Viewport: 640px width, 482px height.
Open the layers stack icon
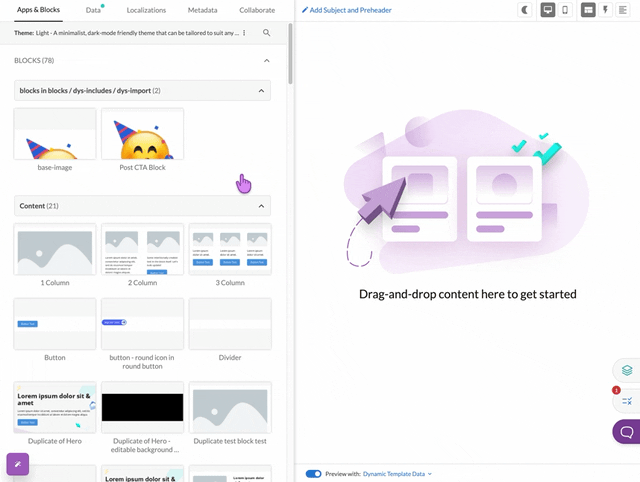click(x=627, y=370)
